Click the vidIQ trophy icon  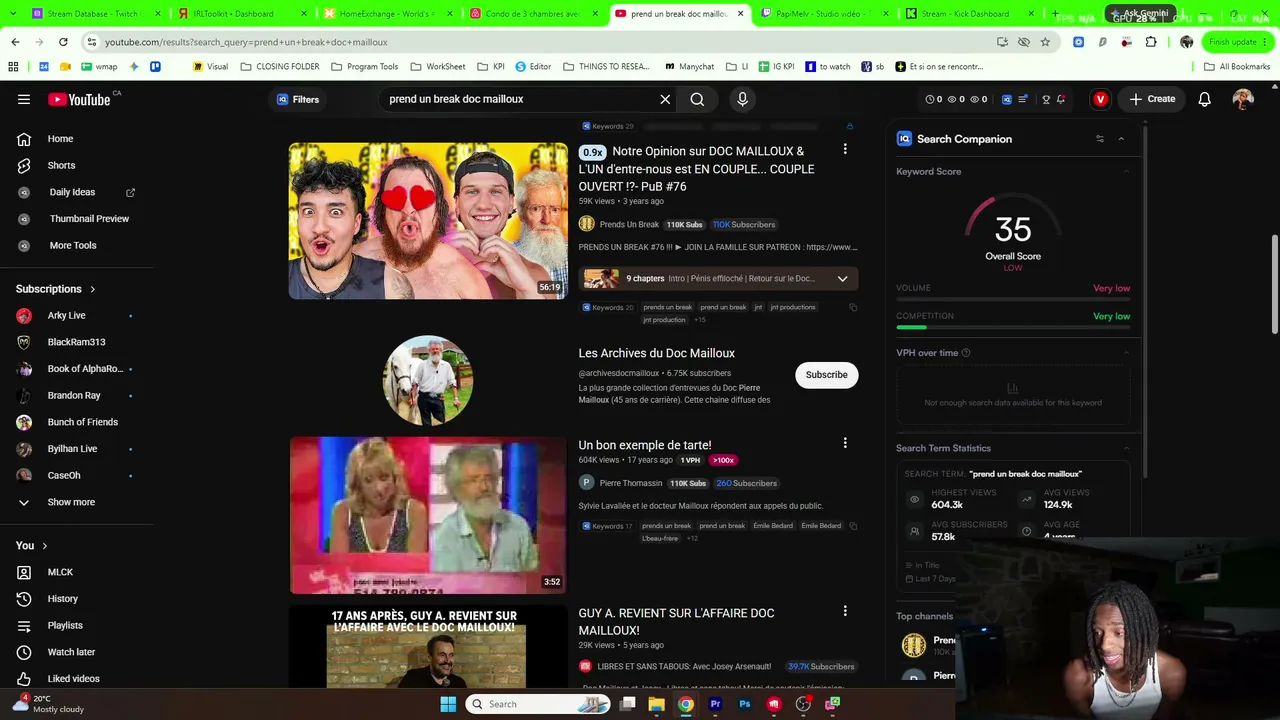[x=1046, y=99]
